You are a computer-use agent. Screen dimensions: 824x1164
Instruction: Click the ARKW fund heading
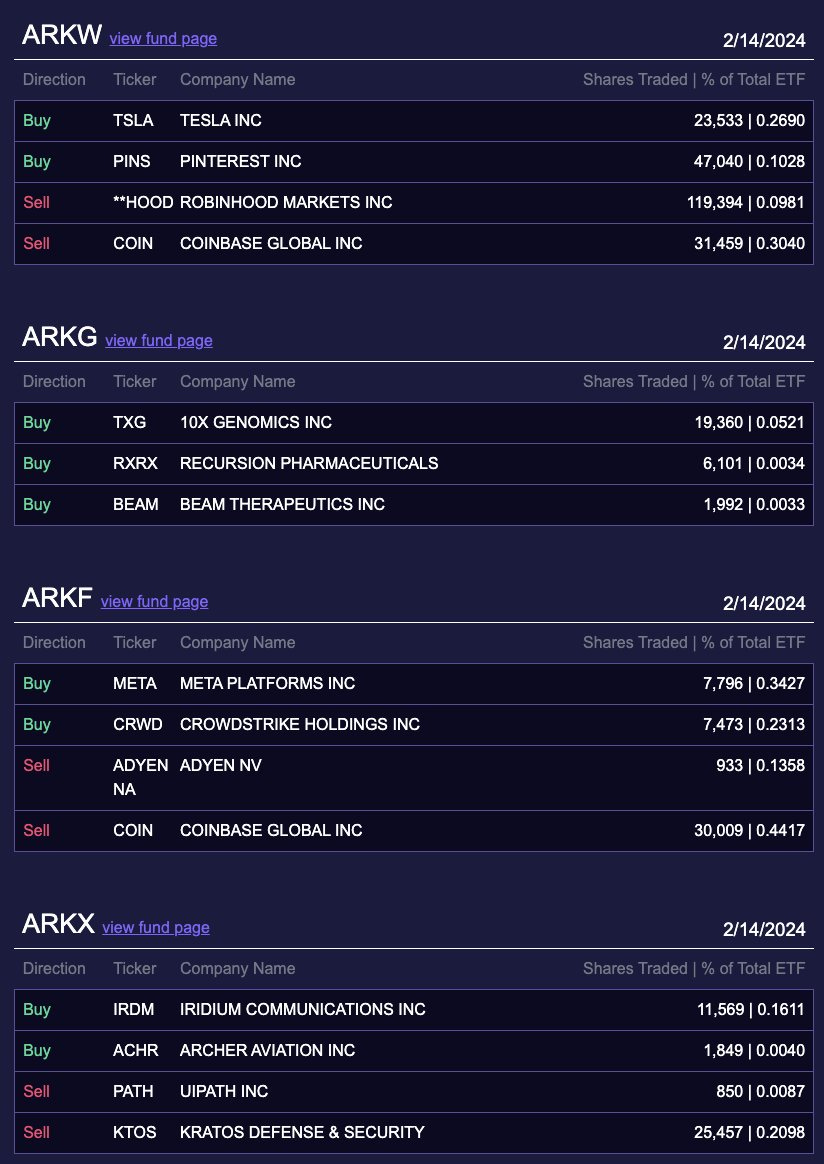click(x=62, y=35)
